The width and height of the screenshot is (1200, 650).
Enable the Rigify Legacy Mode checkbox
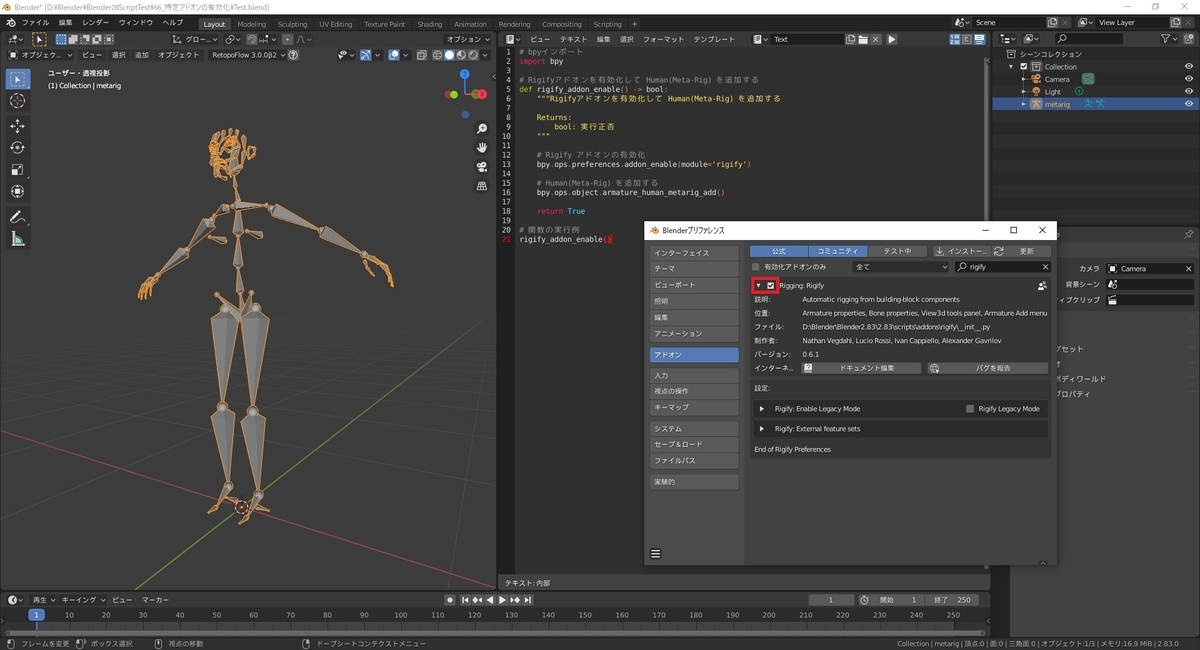(970, 409)
